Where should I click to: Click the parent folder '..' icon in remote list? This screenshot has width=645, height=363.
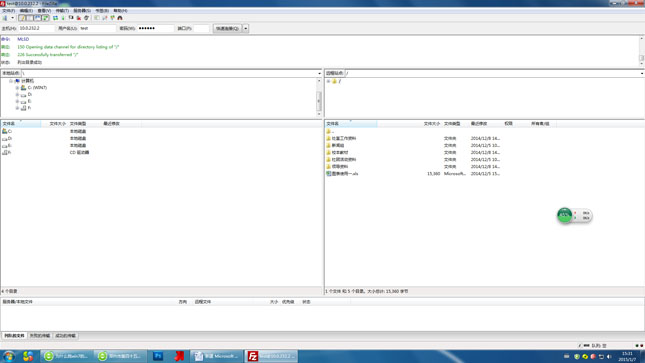(x=329, y=131)
